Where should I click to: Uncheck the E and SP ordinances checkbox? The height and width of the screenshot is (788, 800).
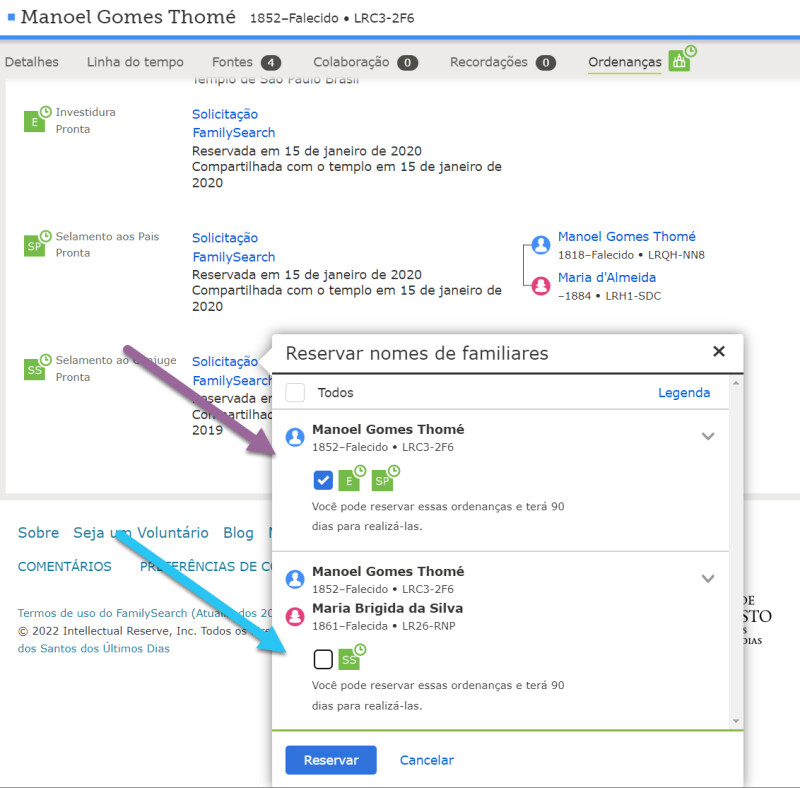pos(323,480)
